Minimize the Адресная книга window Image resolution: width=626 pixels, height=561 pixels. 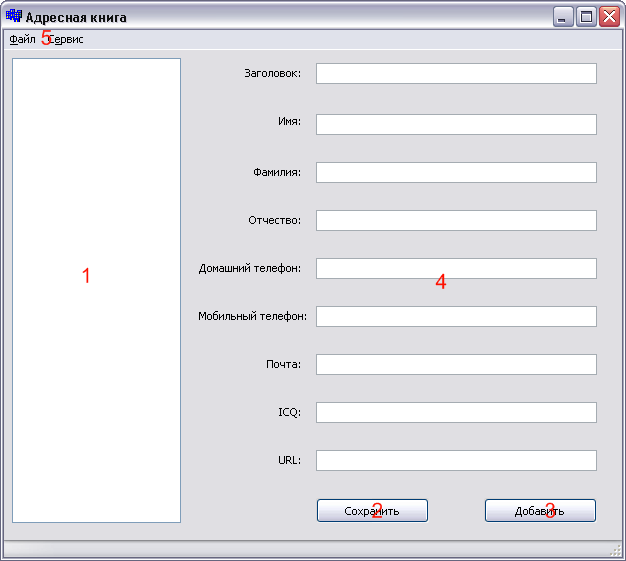[x=563, y=17]
